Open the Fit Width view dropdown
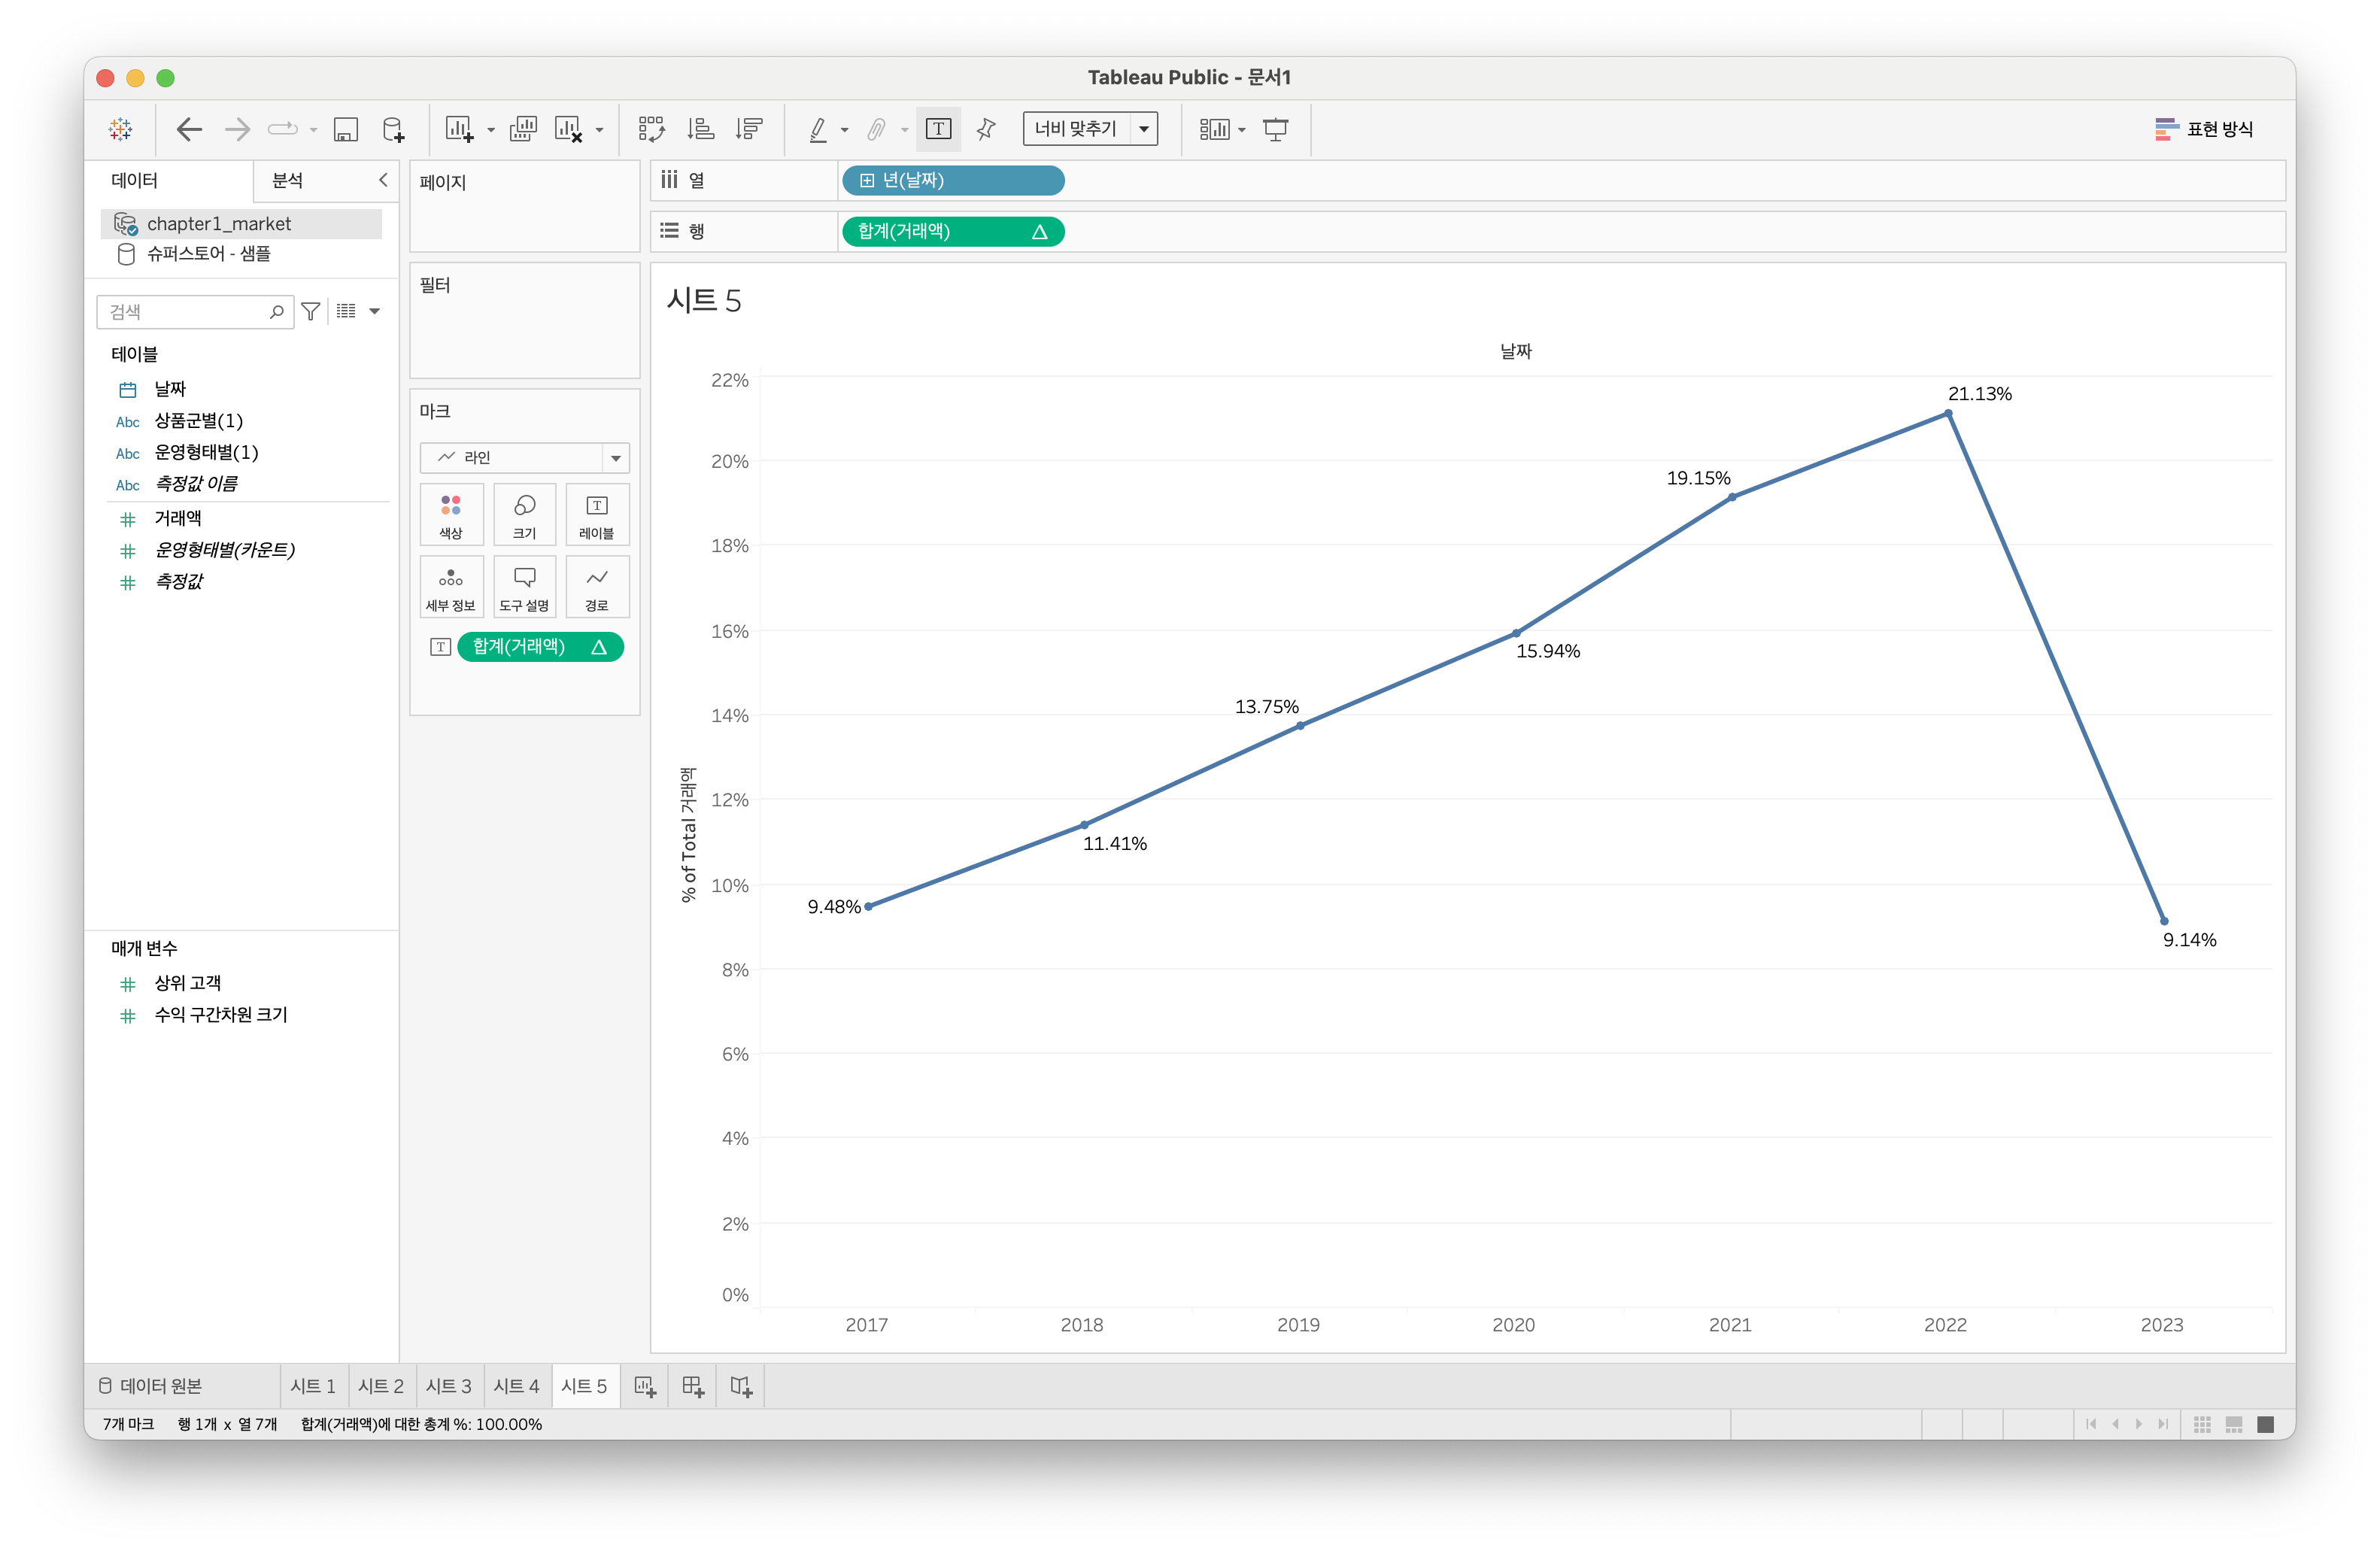 (1144, 129)
